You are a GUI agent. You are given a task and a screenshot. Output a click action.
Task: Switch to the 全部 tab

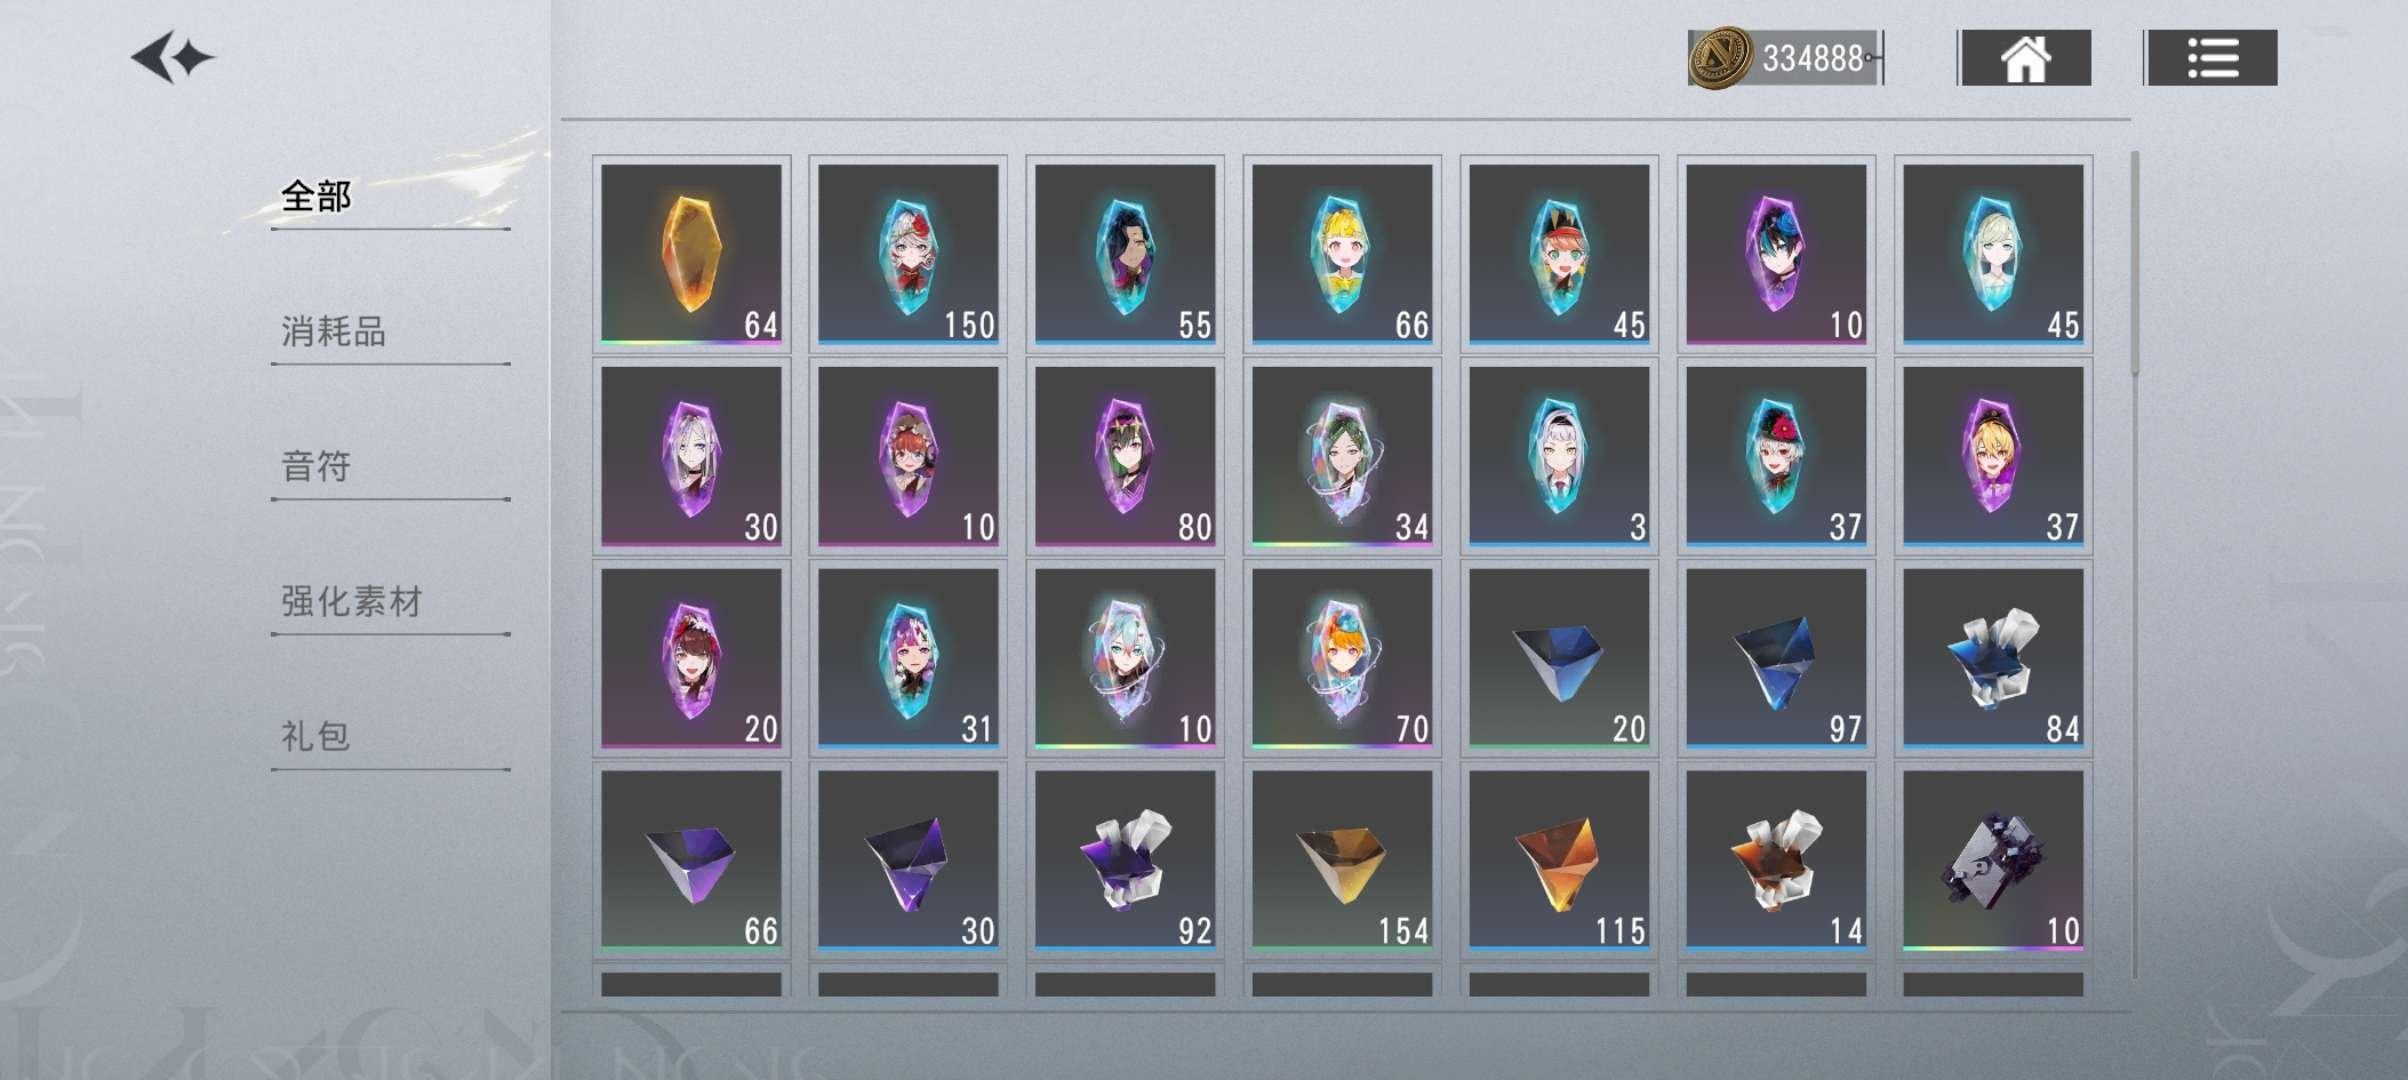pos(316,196)
